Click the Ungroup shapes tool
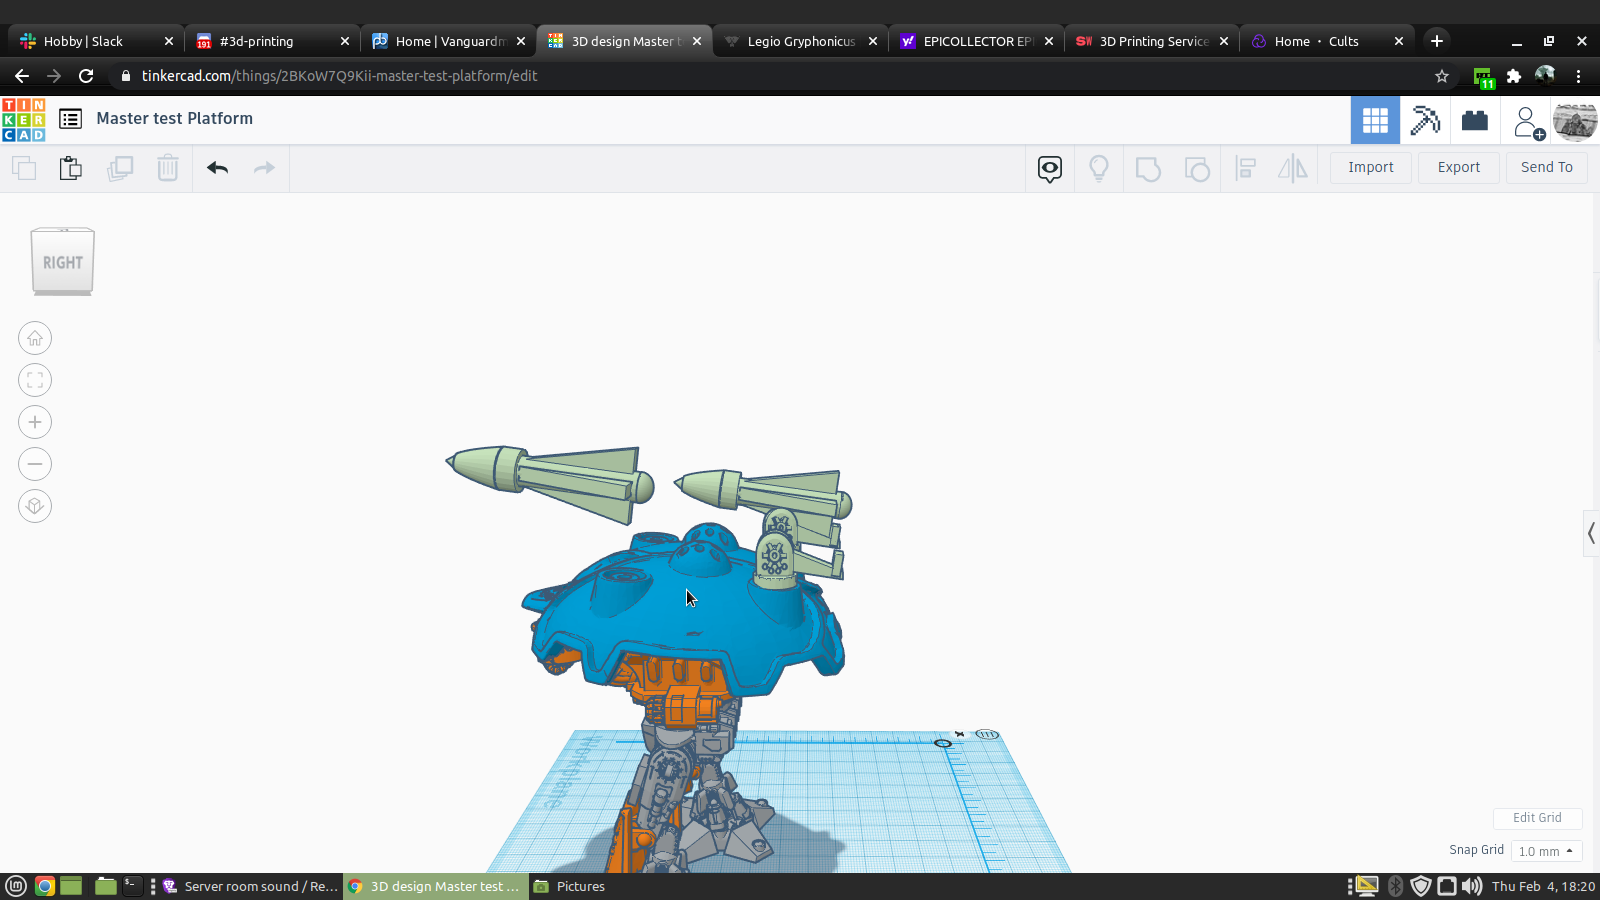The image size is (1600, 900). click(x=1196, y=168)
